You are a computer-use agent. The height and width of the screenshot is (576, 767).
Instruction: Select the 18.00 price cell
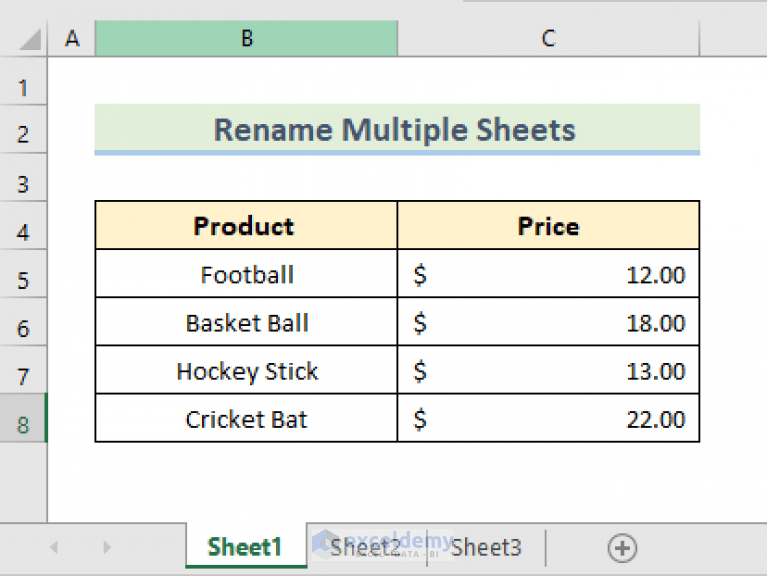(548, 322)
